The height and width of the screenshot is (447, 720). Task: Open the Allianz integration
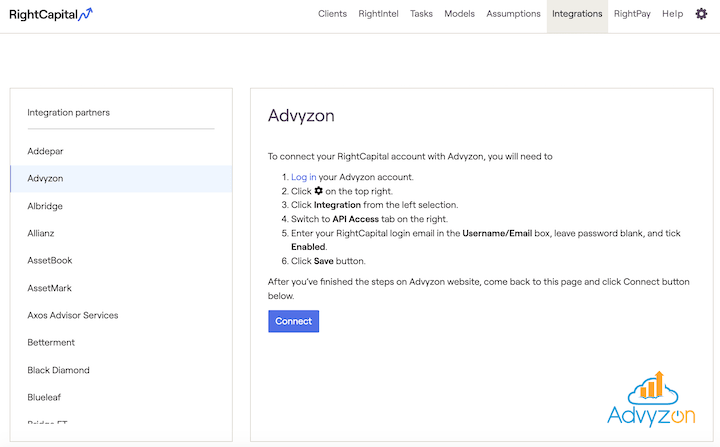click(x=121, y=233)
